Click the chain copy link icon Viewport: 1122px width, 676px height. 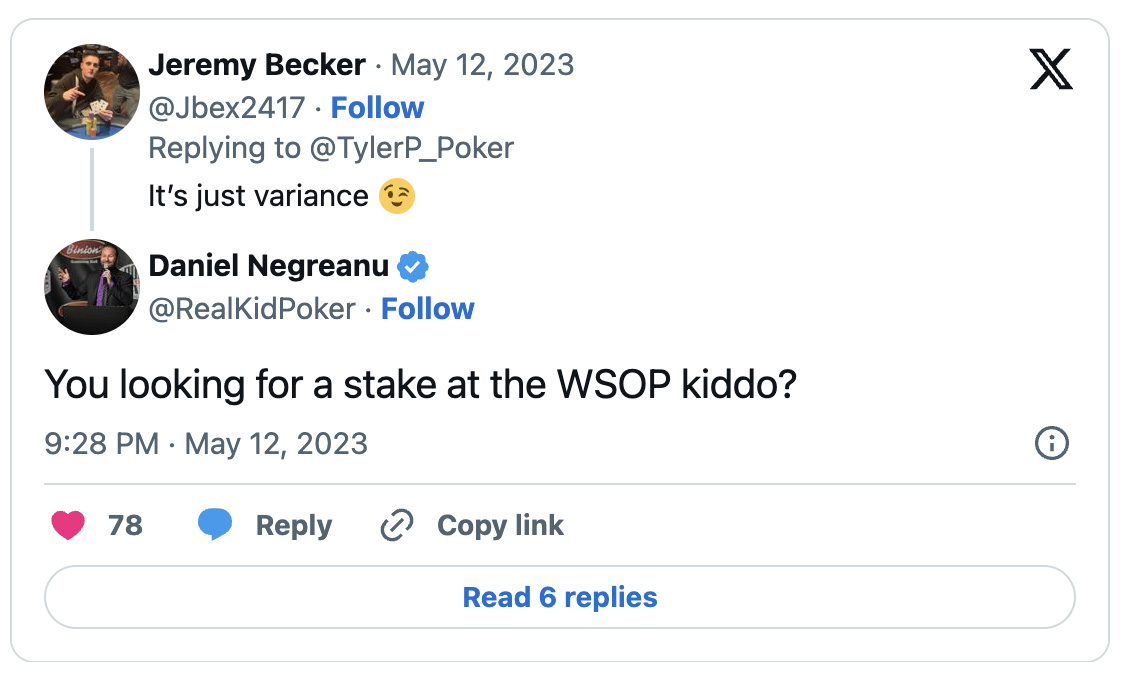(397, 525)
